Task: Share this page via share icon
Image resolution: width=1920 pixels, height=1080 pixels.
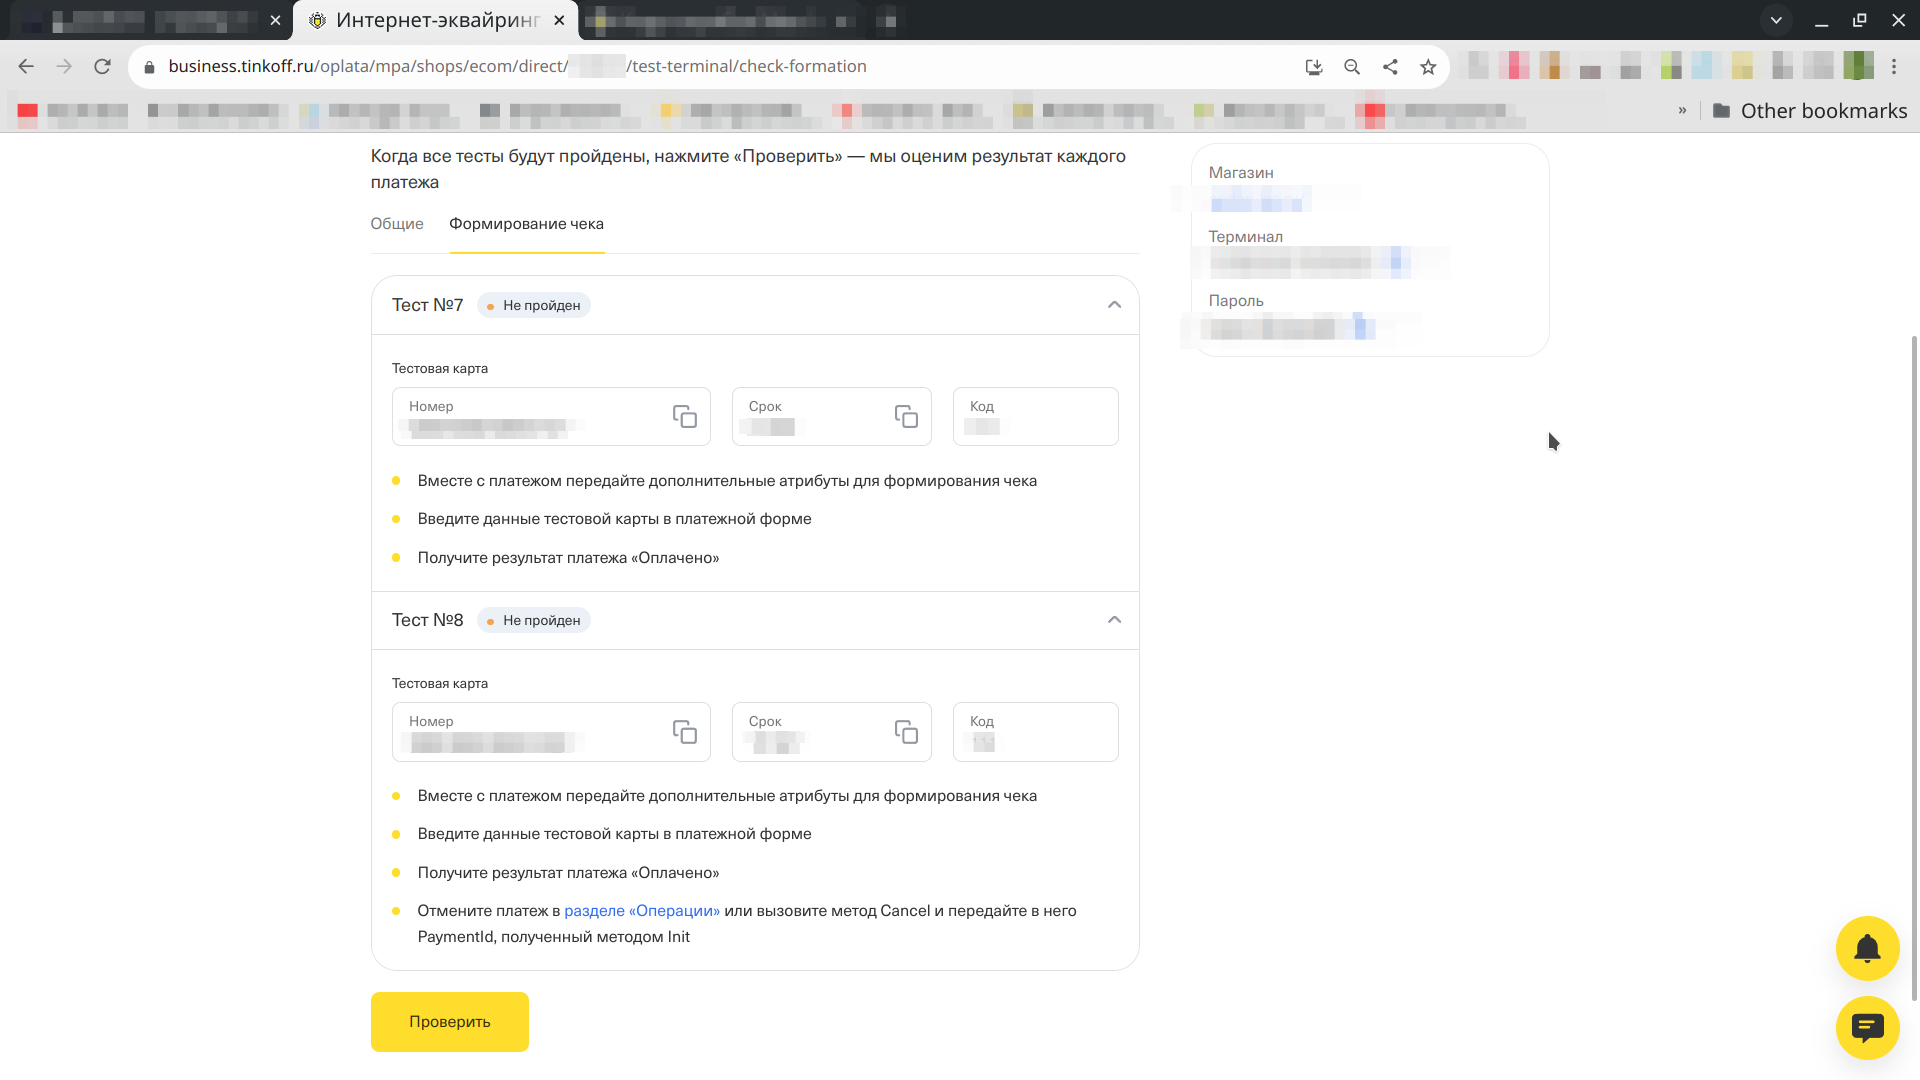Action: pyautogui.click(x=1390, y=67)
